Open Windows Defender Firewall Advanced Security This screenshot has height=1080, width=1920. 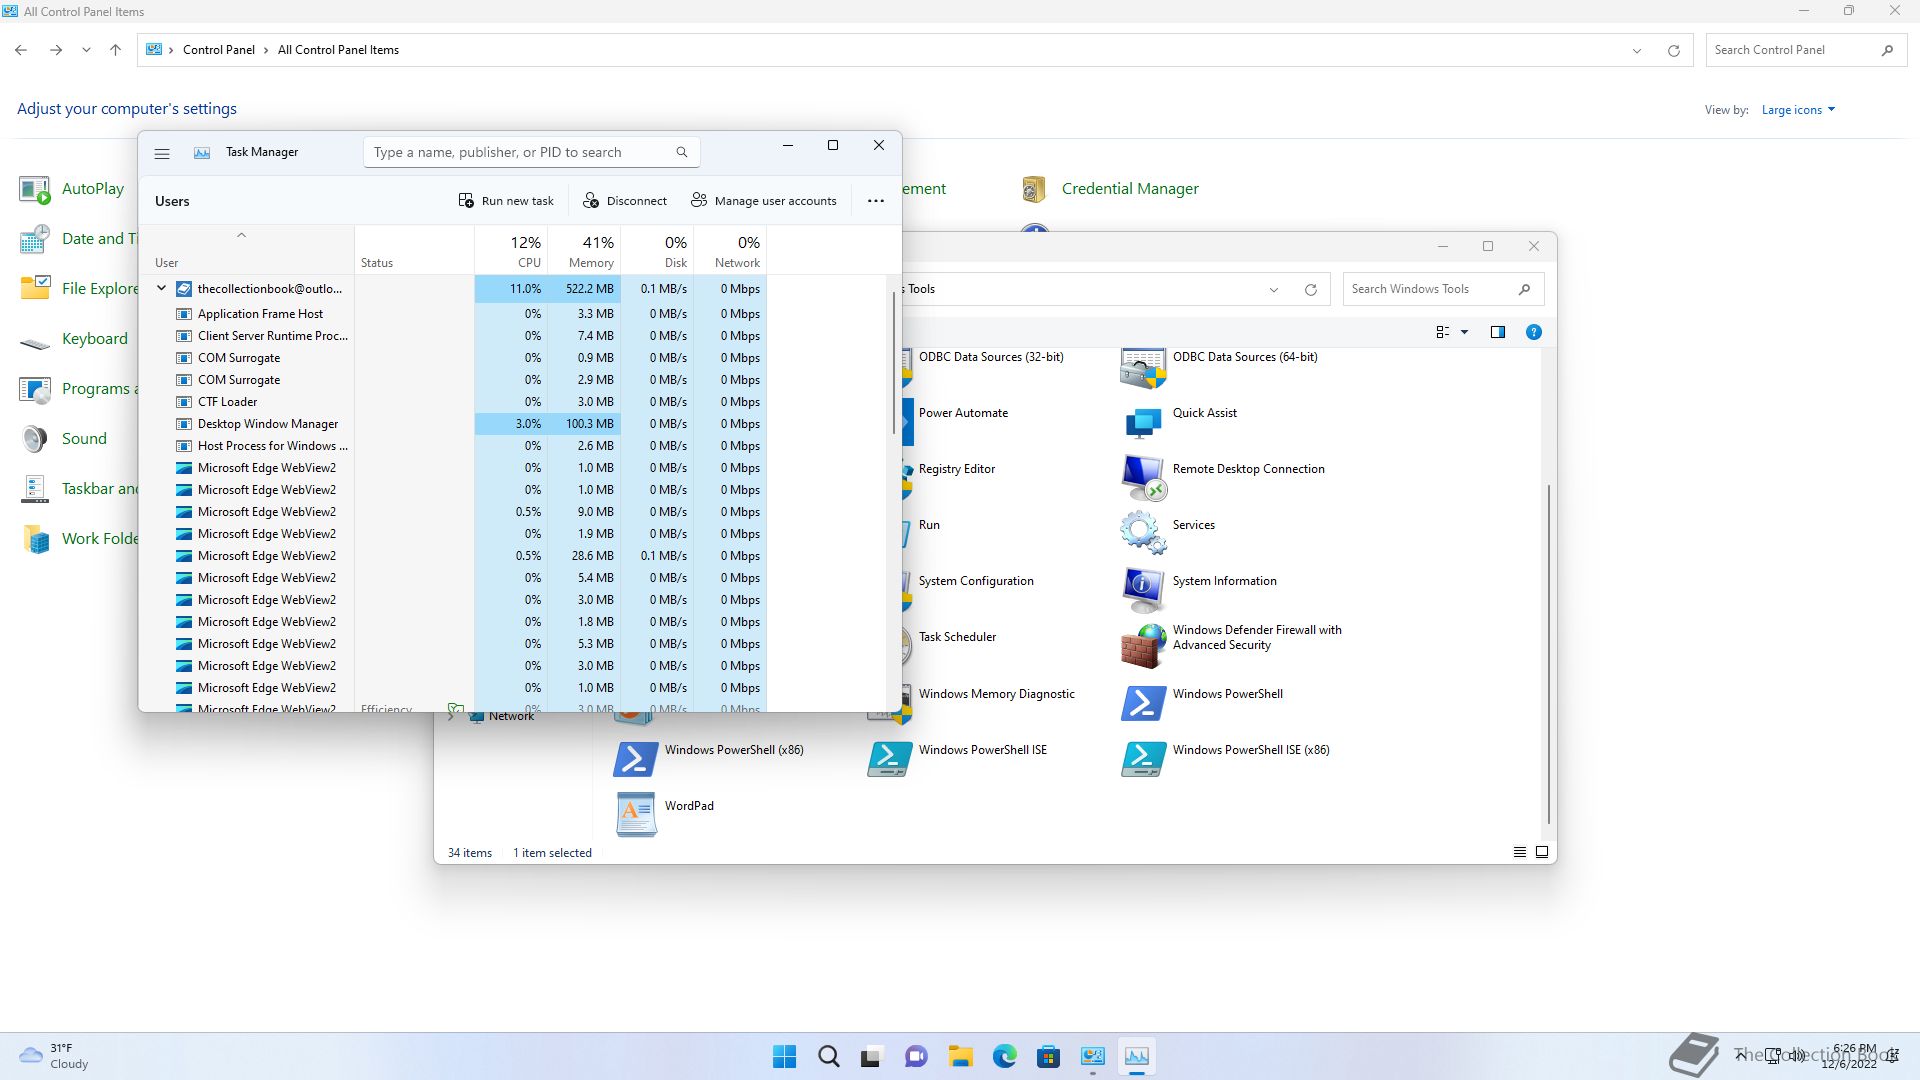tap(1232, 646)
